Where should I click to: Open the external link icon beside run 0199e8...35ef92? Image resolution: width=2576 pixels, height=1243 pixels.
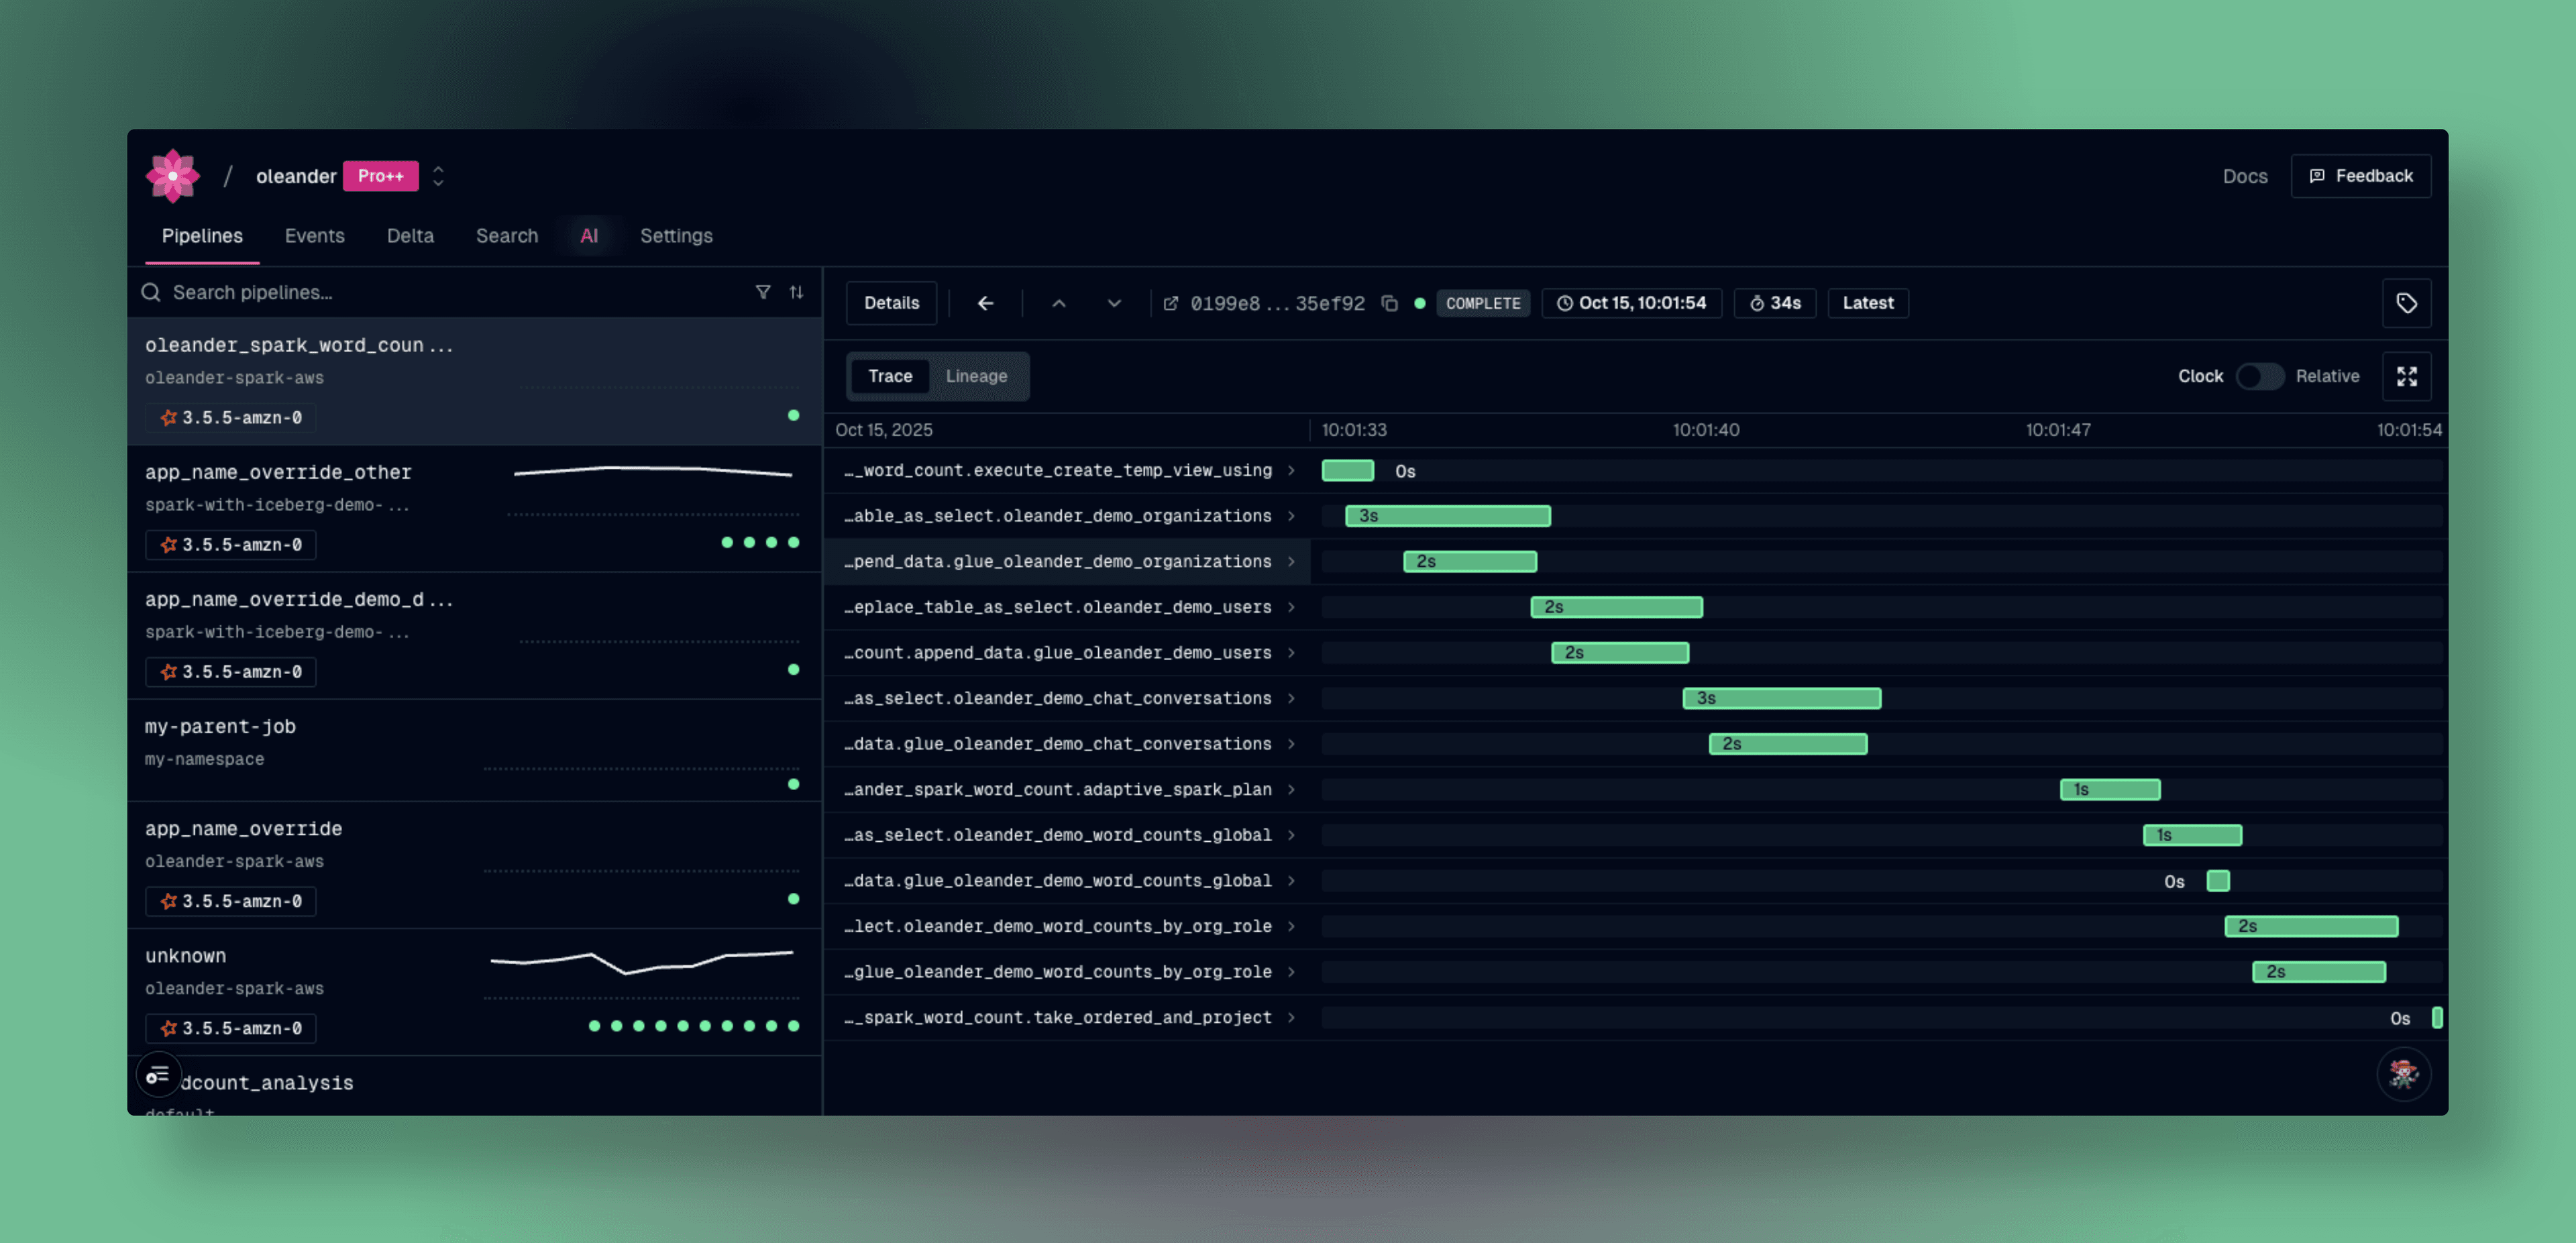point(1172,303)
